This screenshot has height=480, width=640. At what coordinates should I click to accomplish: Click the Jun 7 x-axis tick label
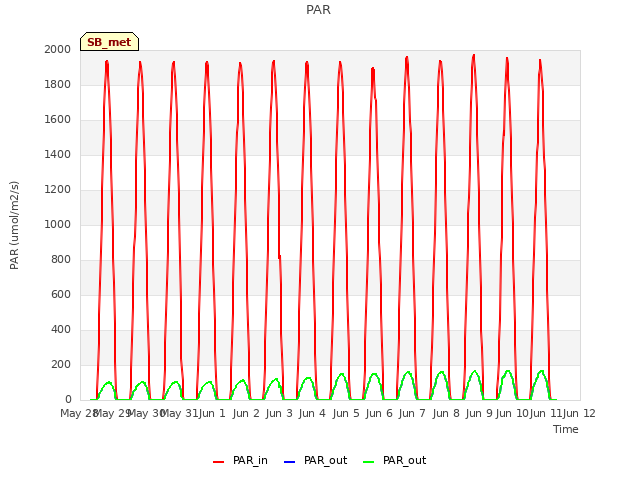pyautogui.click(x=412, y=413)
